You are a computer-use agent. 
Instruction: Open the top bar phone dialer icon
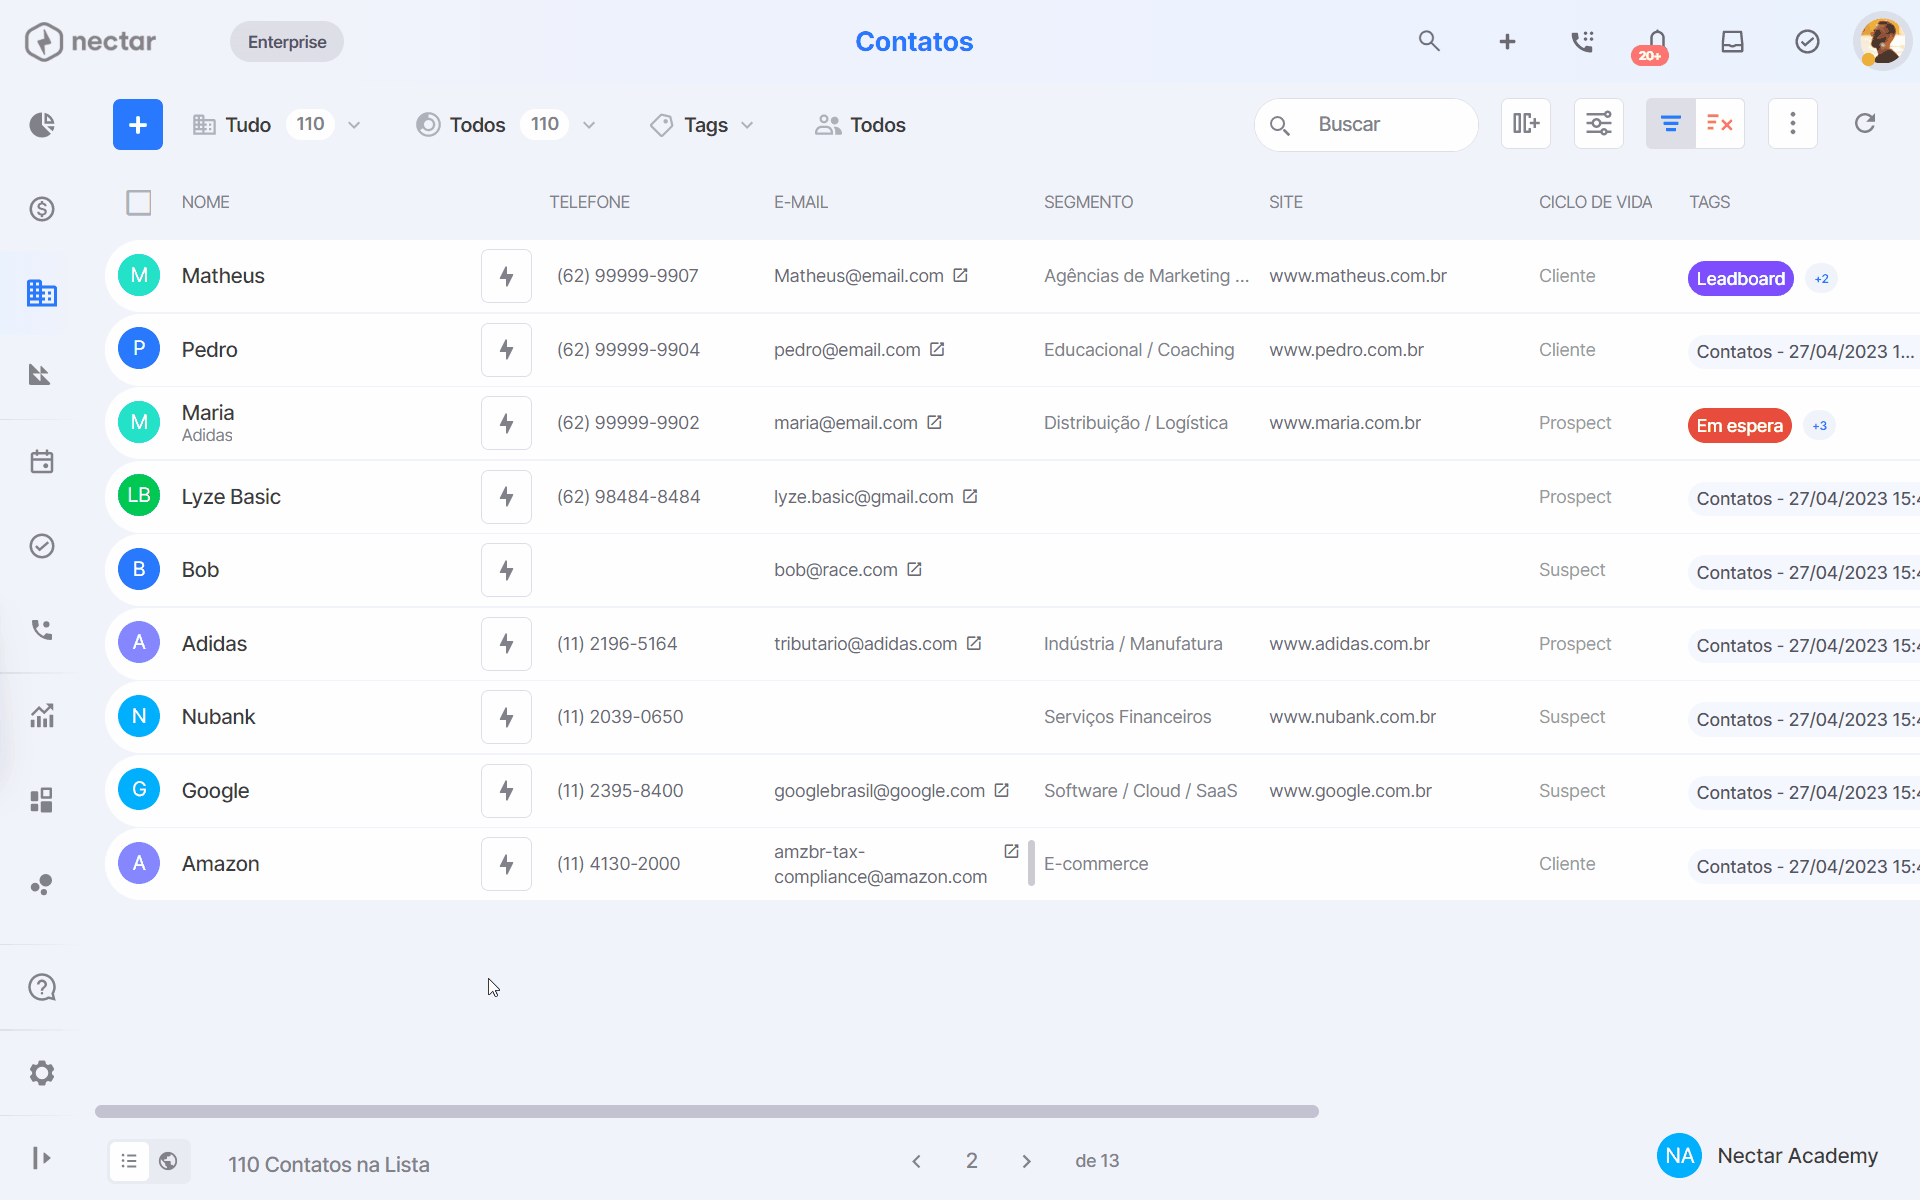point(1582,41)
